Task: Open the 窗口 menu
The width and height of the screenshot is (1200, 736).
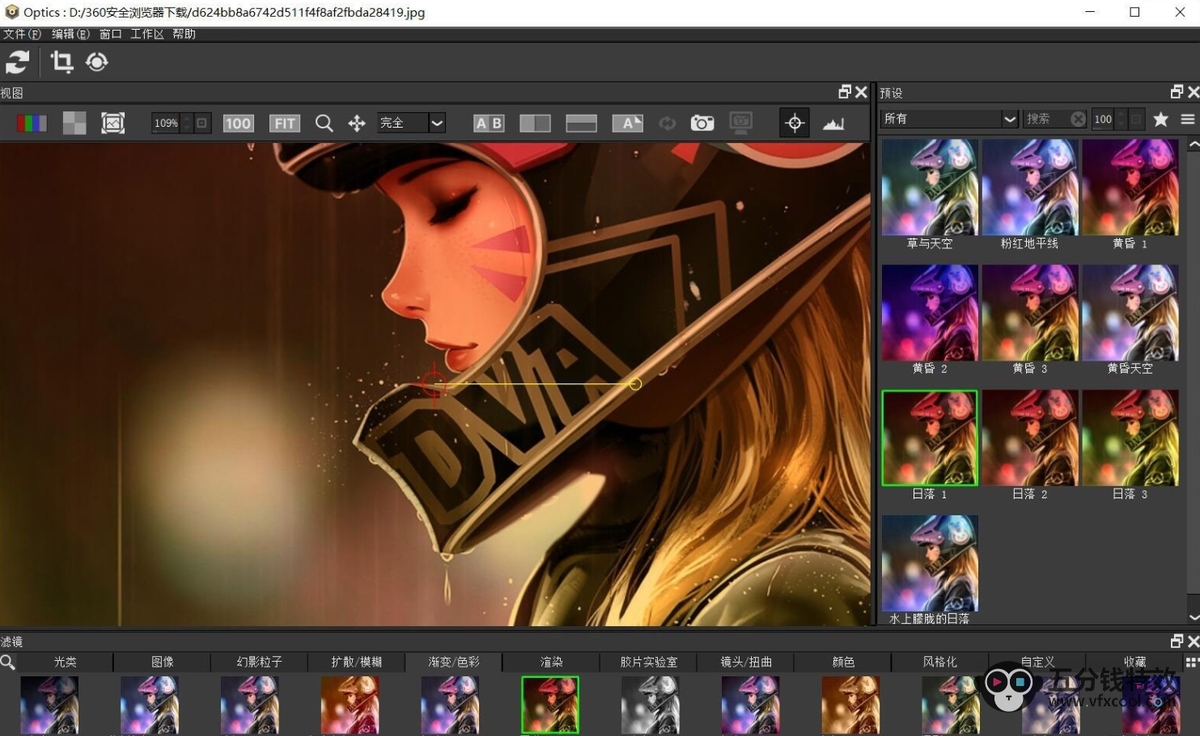Action: pyautogui.click(x=110, y=34)
